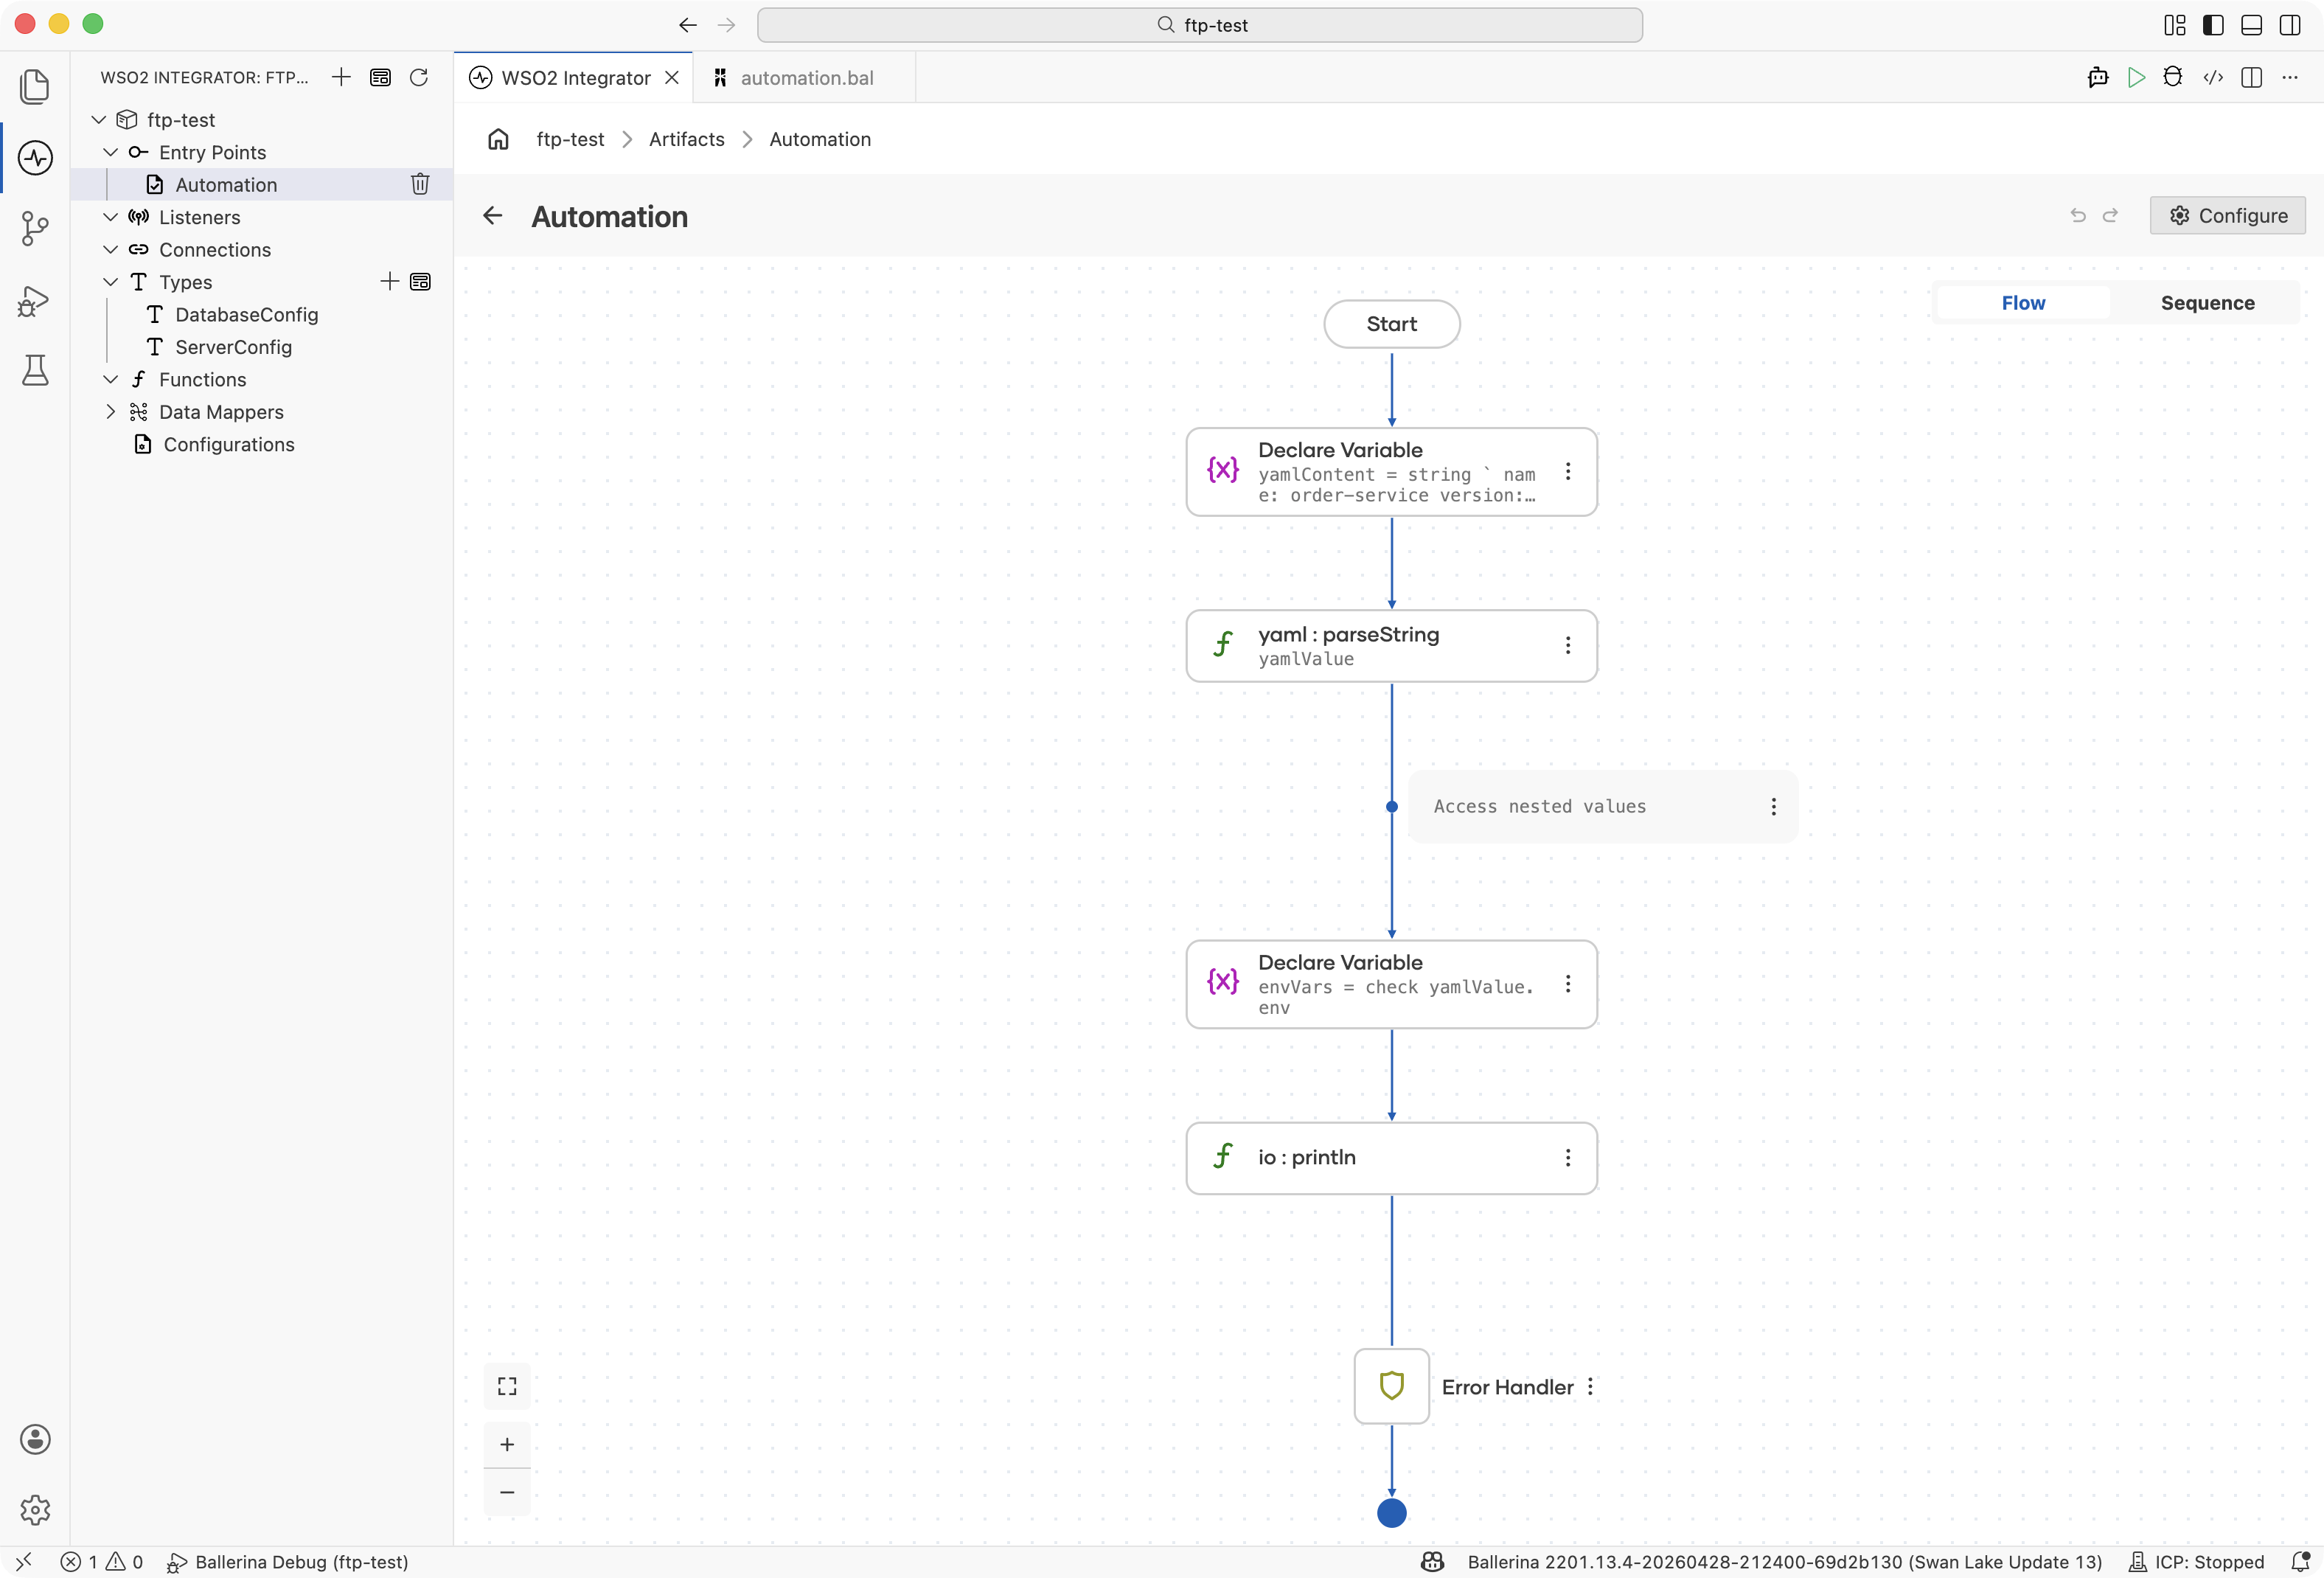Image resolution: width=2324 pixels, height=1578 pixels.
Task: Expand the Data Mappers section
Action: [x=111, y=412]
